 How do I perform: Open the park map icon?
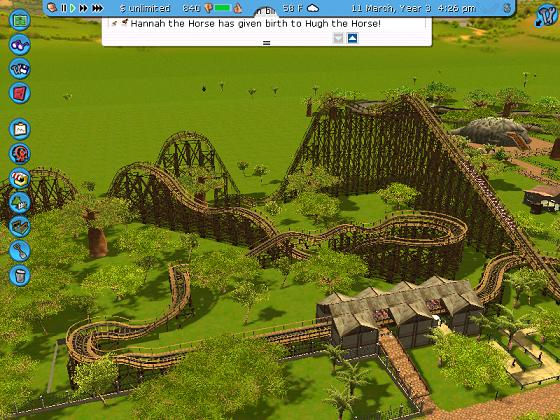click(x=20, y=20)
